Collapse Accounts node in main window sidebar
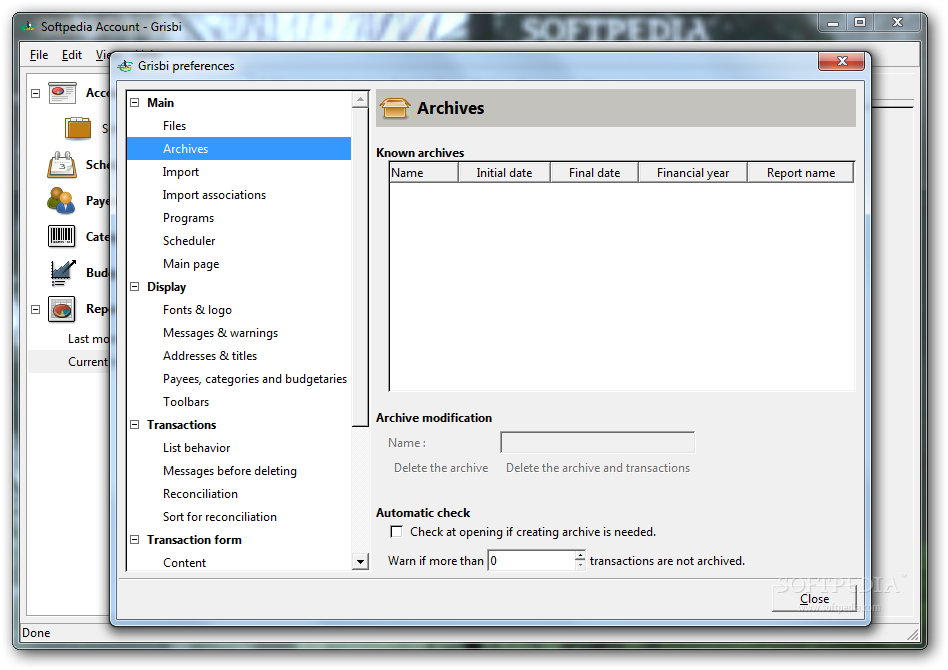Viewport: 948px width, 670px height. [36, 93]
